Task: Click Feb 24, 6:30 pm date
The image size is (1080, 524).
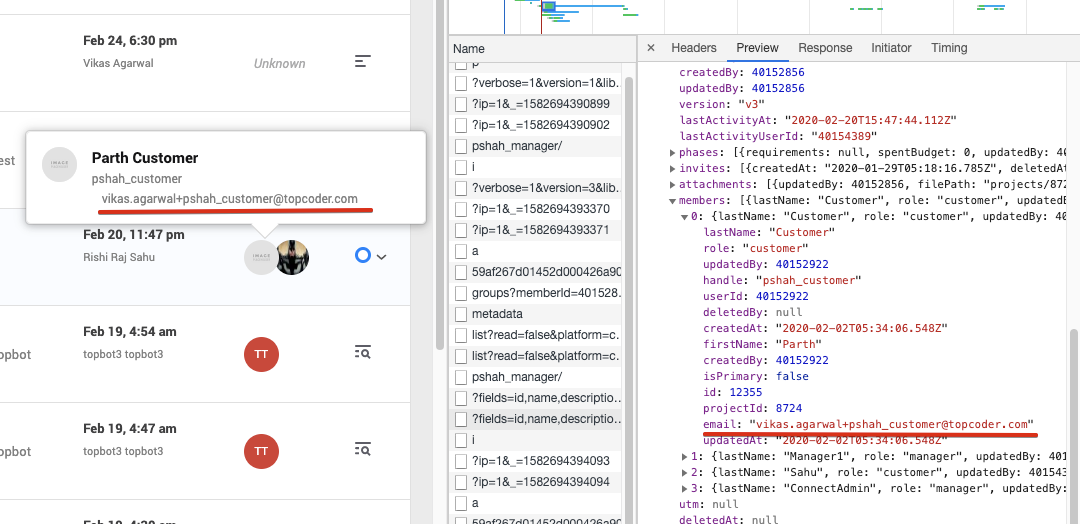Action: [130, 41]
